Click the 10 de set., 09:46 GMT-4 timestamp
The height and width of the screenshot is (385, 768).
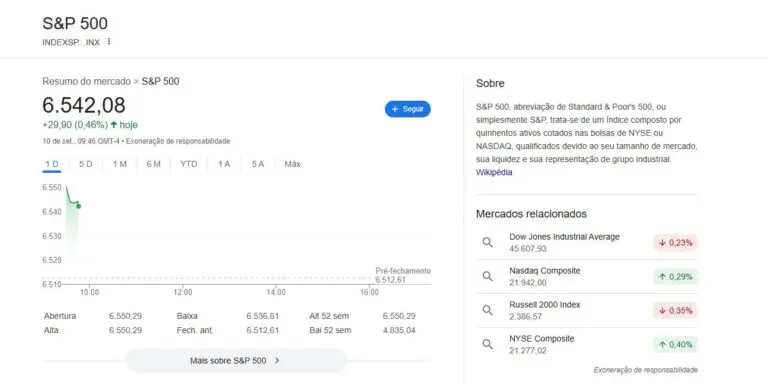[81, 141]
